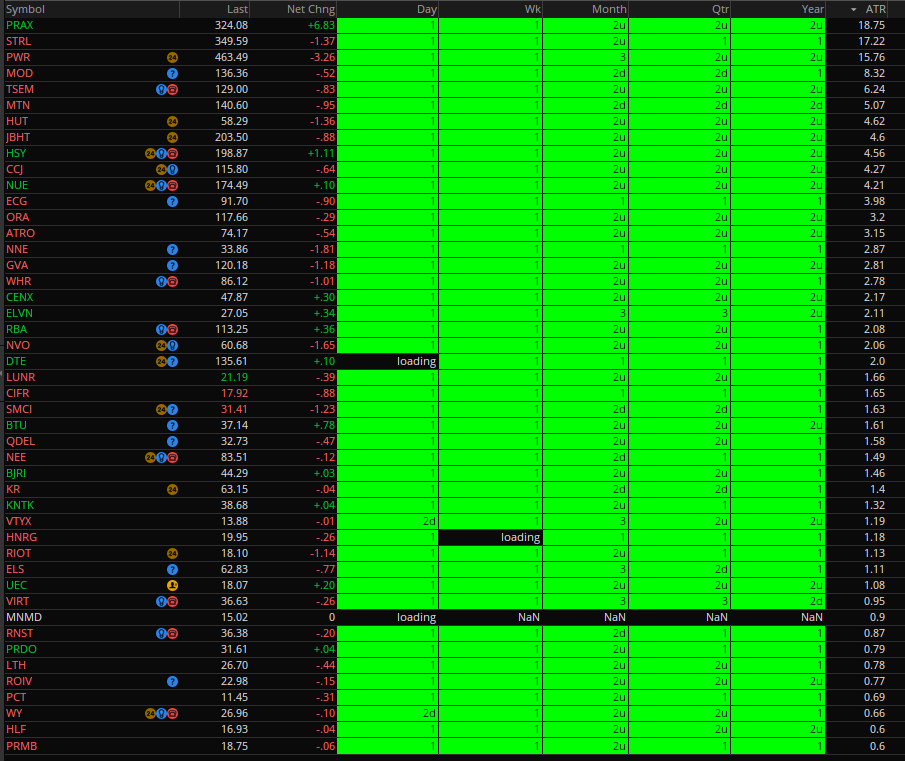Screen dimensions: 905x761
Task: Sort by the Day column header
Action: (x=427, y=9)
